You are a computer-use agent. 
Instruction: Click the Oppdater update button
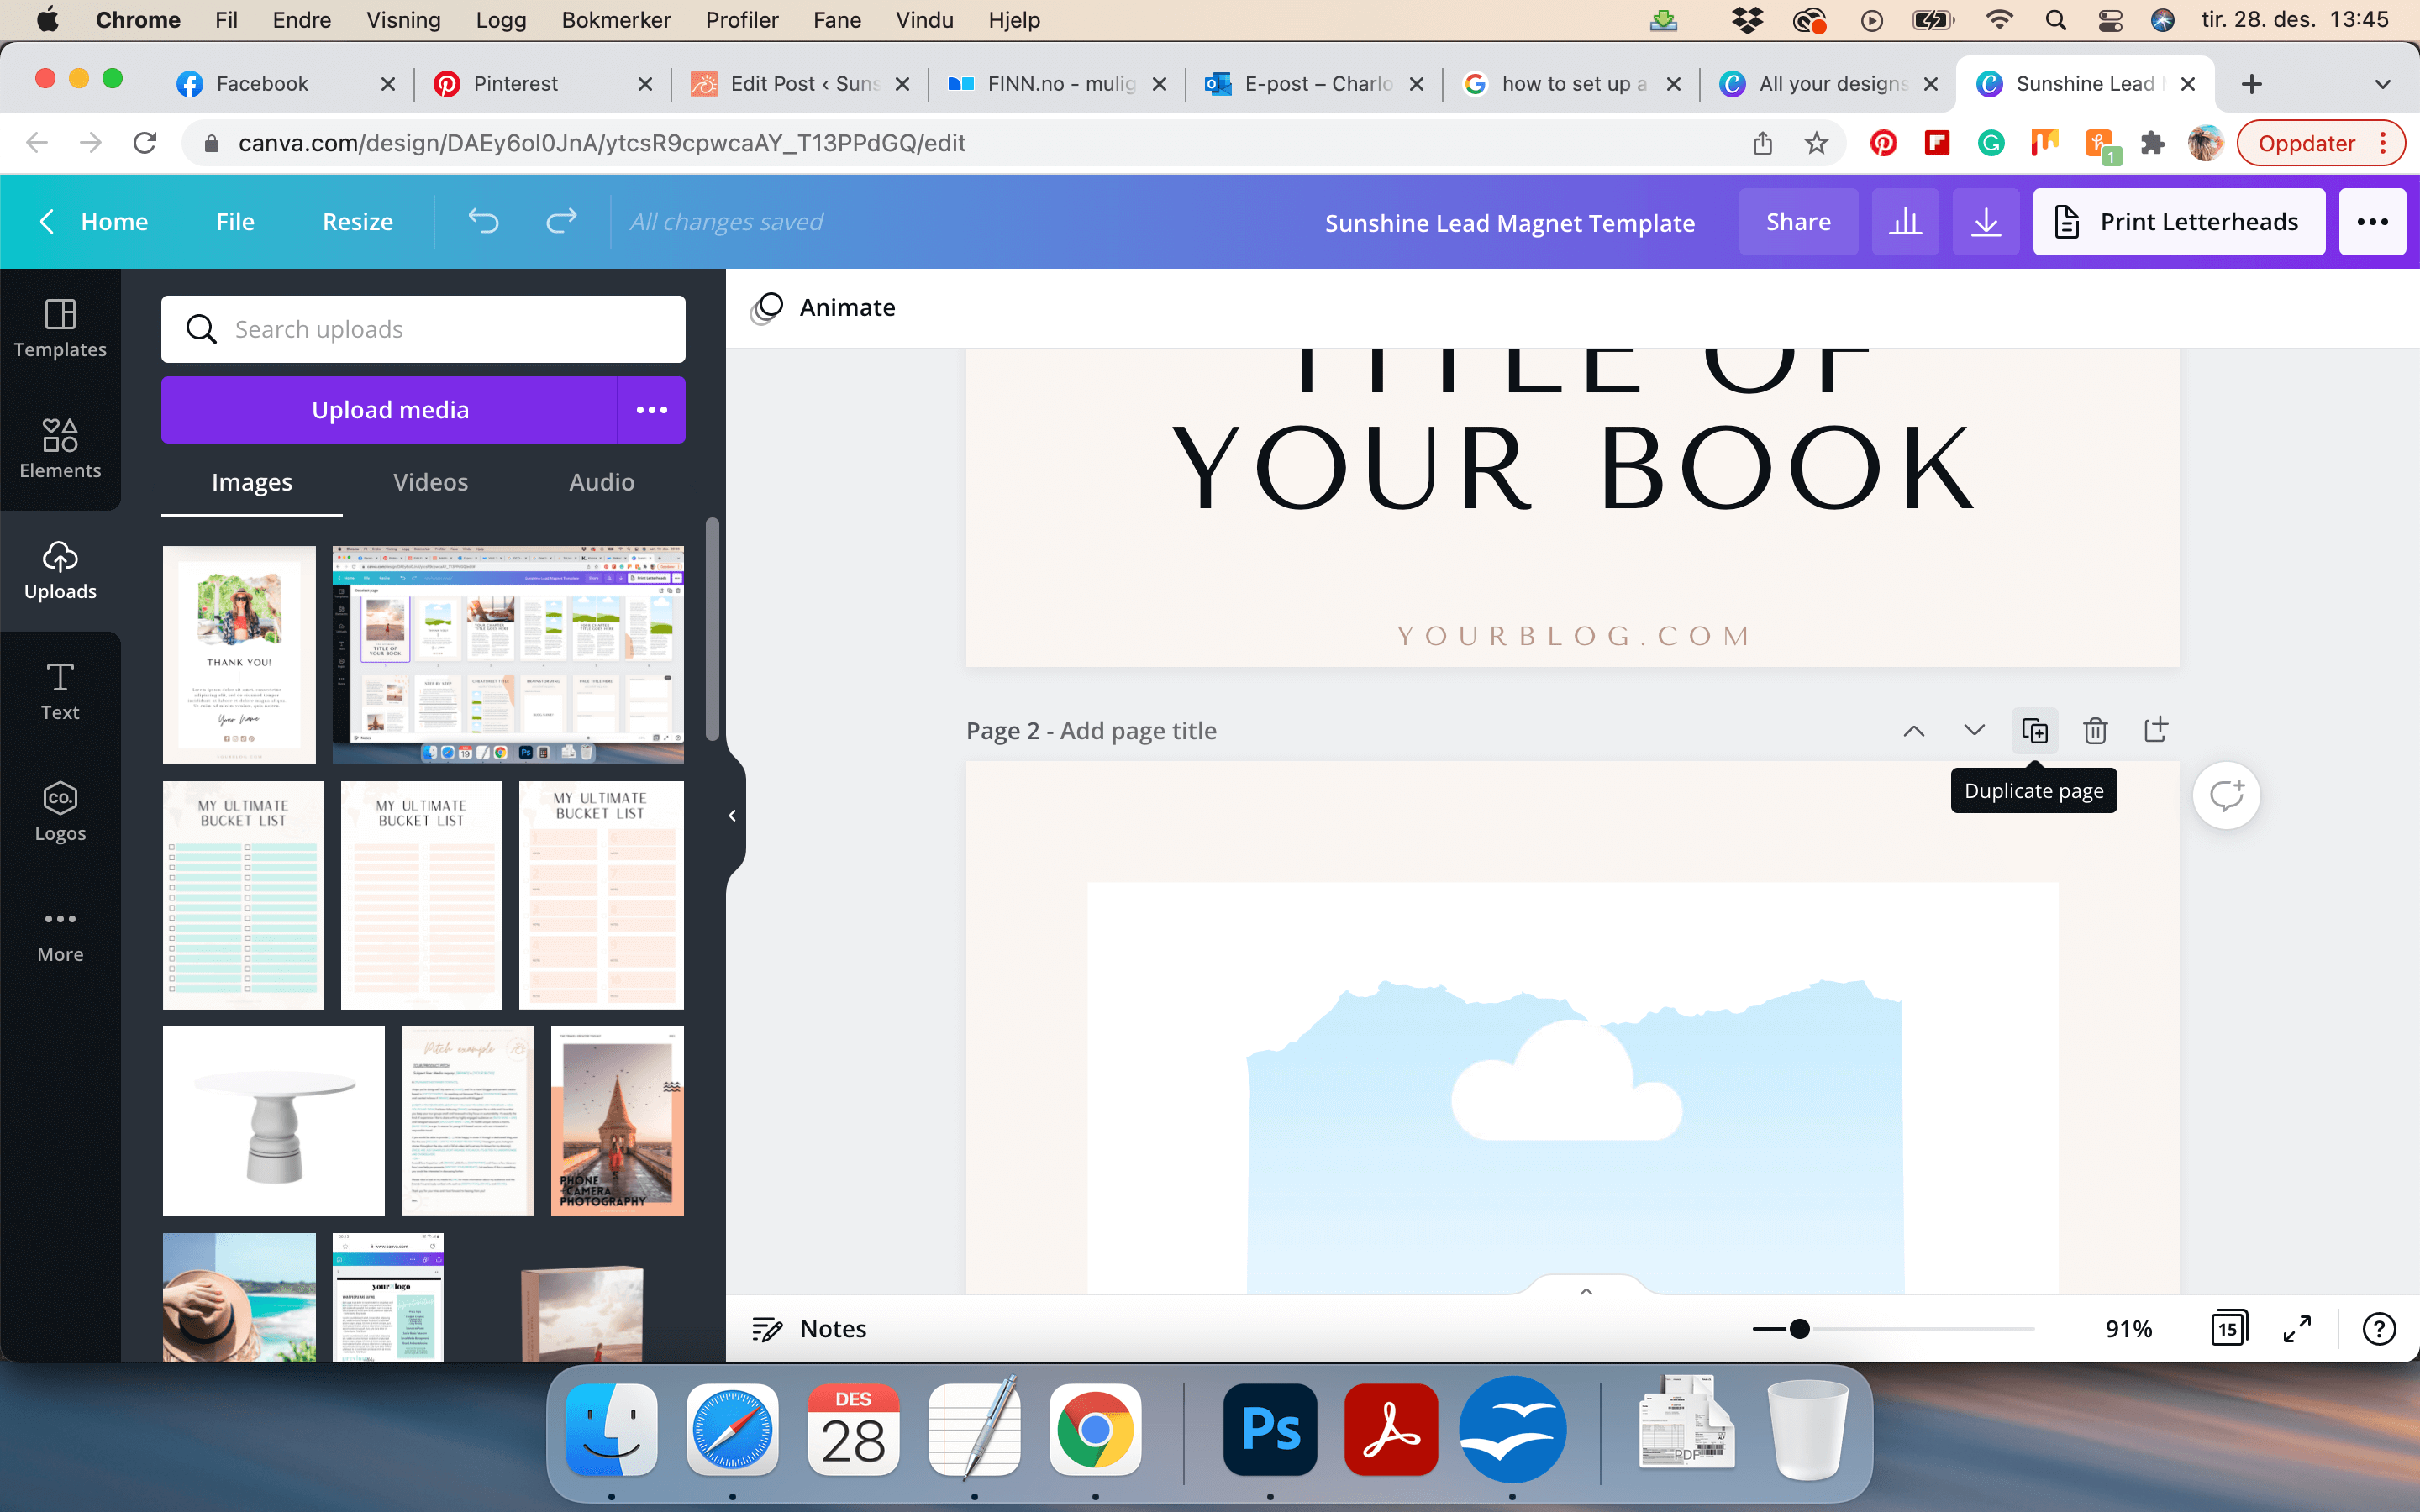click(2307, 143)
